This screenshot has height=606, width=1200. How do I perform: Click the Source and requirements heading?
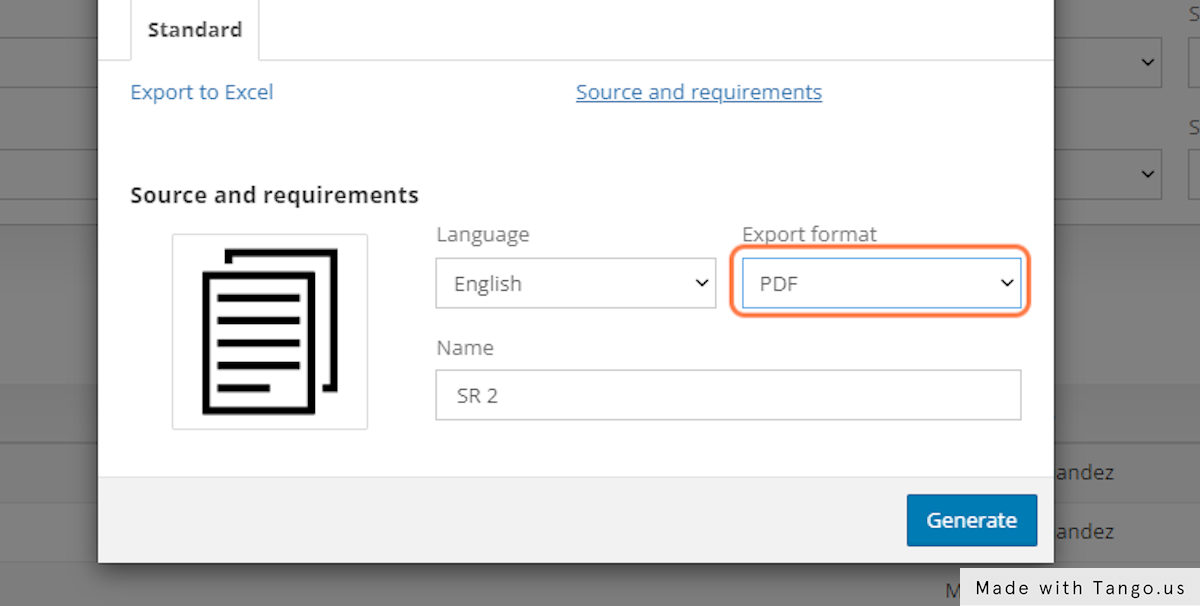coord(274,195)
